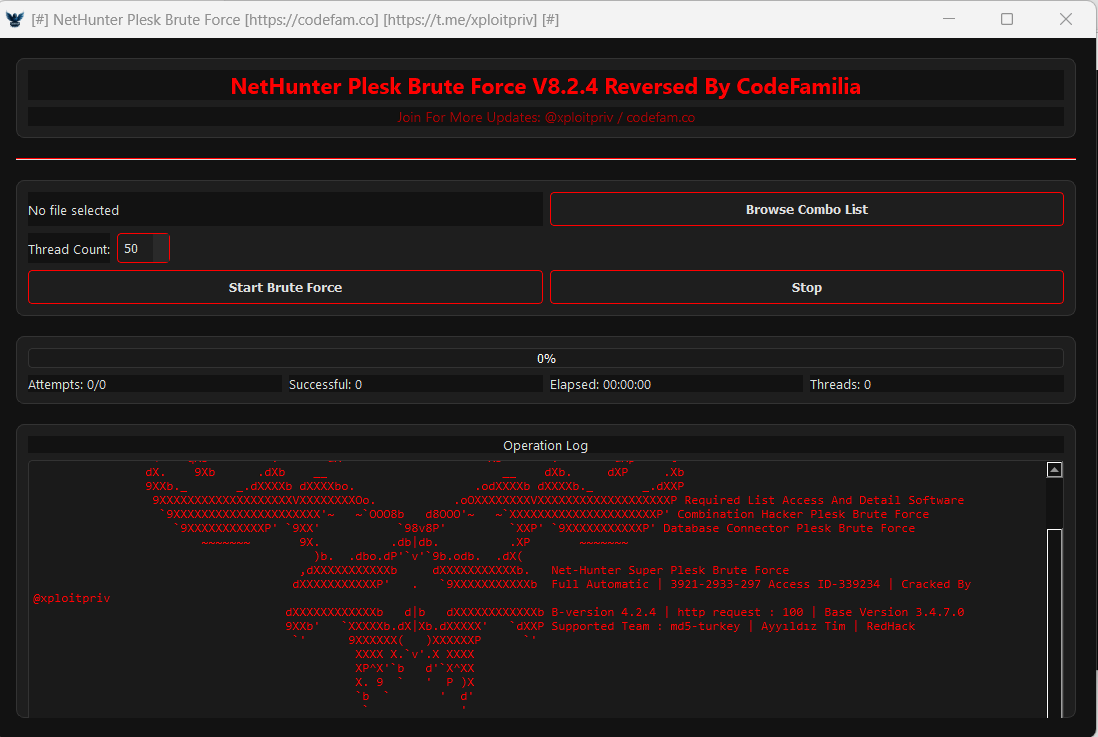Maximize the NetHunter window
1098x737 pixels.
pyautogui.click(x=1007, y=19)
